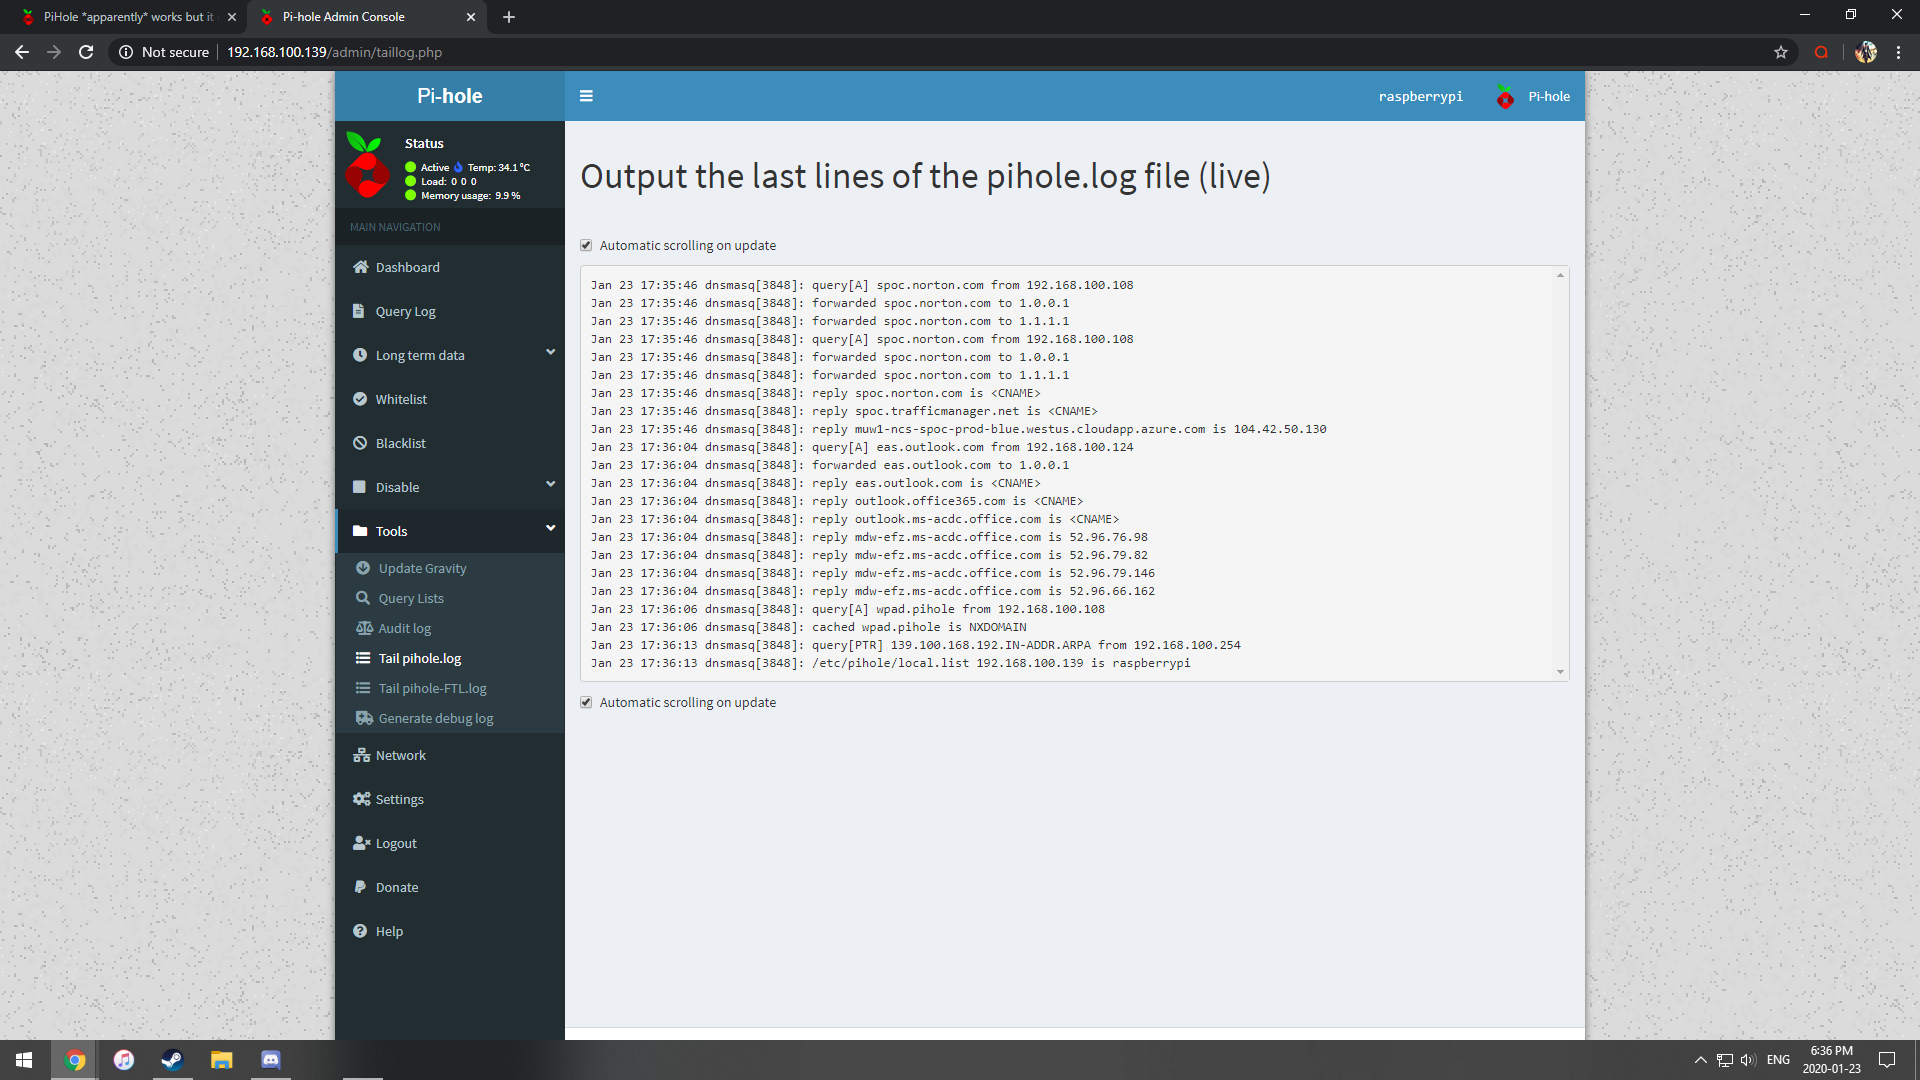This screenshot has height=1080, width=1920.
Task: Click the raspberrypi hostname text
Action: [x=1420, y=97]
